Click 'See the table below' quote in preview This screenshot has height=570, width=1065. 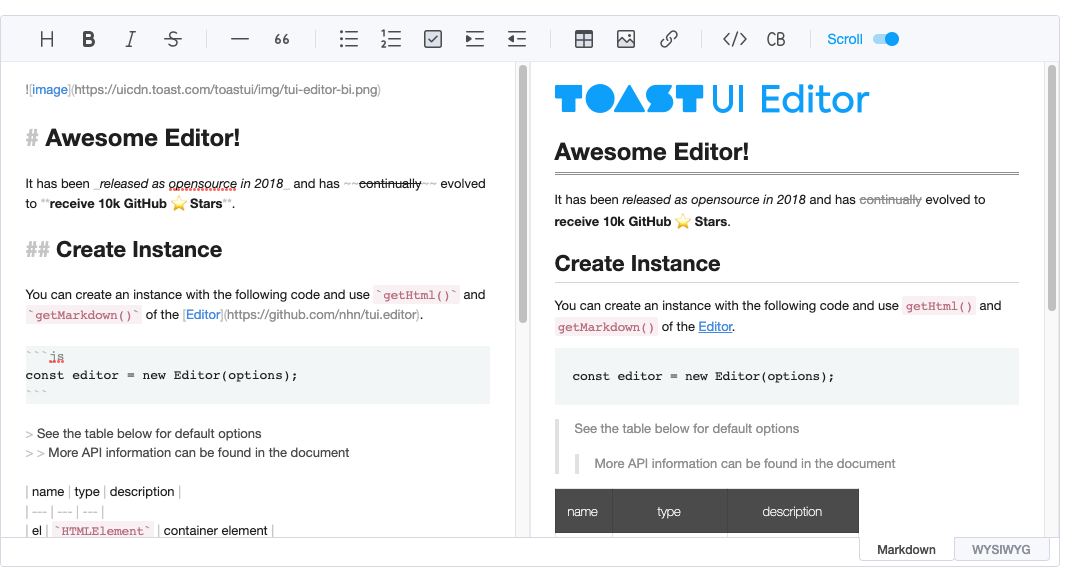click(x=686, y=429)
